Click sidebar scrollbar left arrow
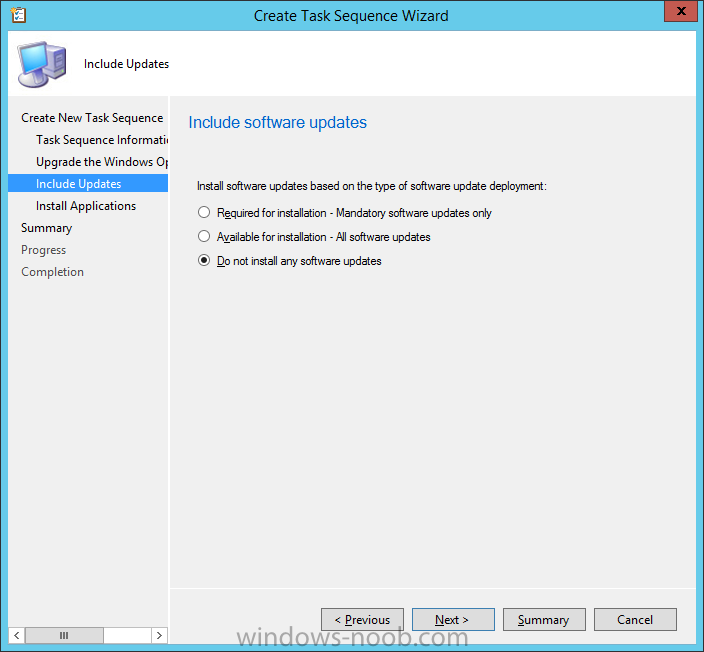 click(17, 635)
